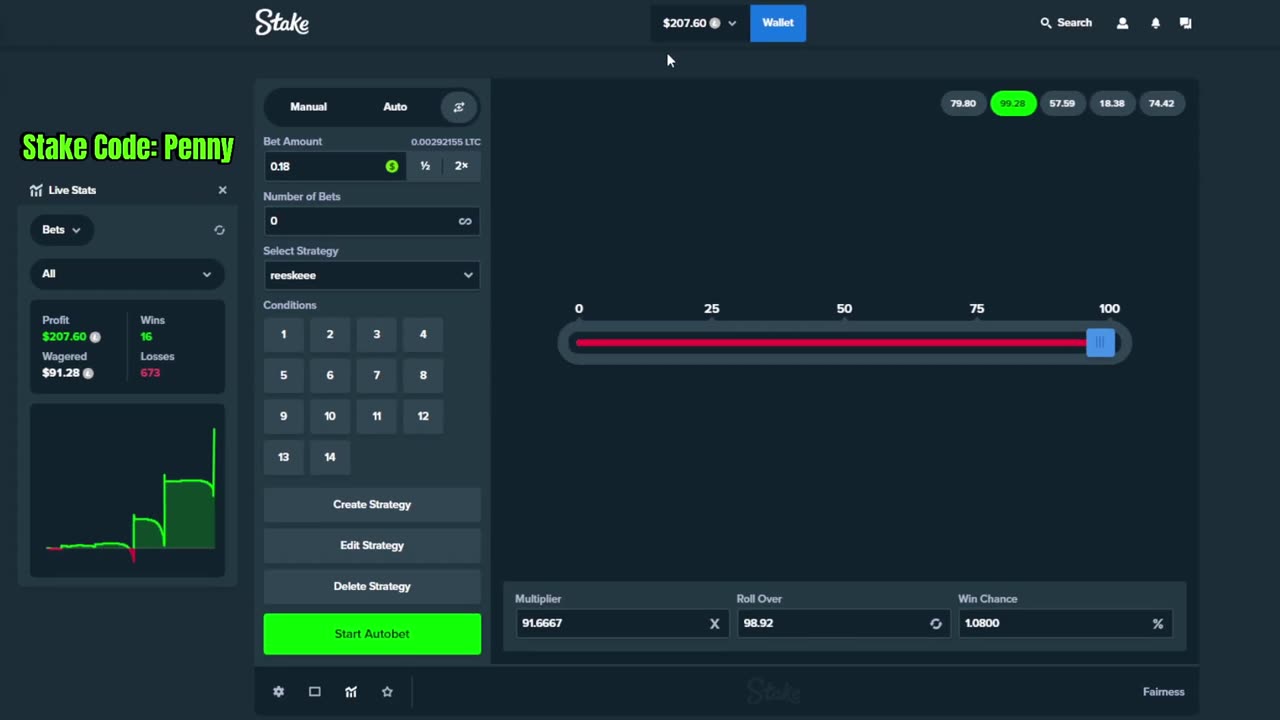Image resolution: width=1280 pixels, height=720 pixels.
Task: Select condition 3
Action: 376,335
